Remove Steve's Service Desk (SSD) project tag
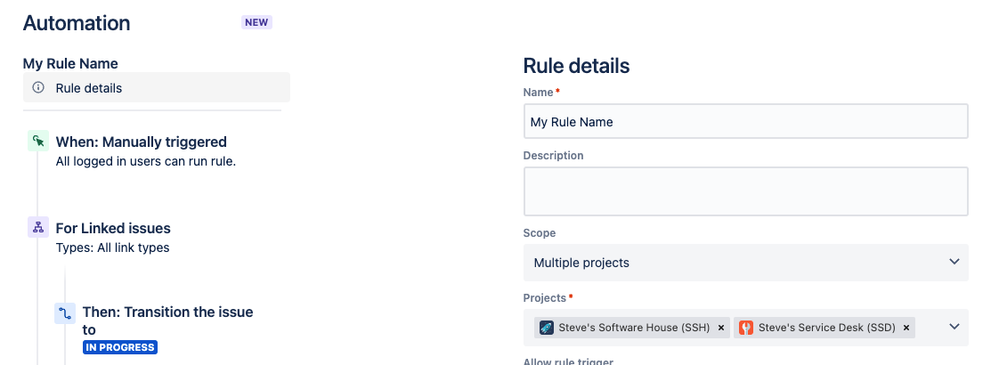This screenshot has width=999, height=365. [906, 327]
